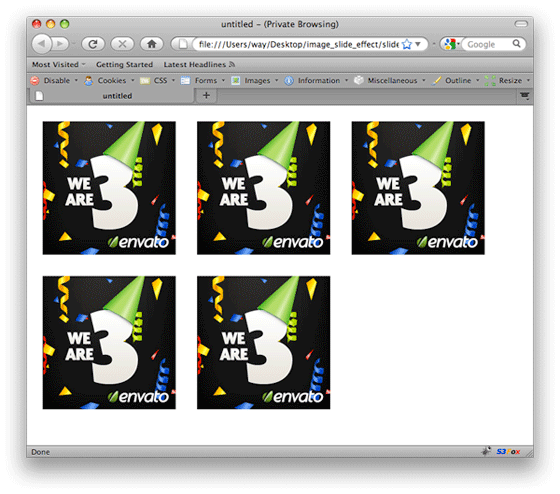
Task: Minimize the window with the yellow button
Action: 50,24
